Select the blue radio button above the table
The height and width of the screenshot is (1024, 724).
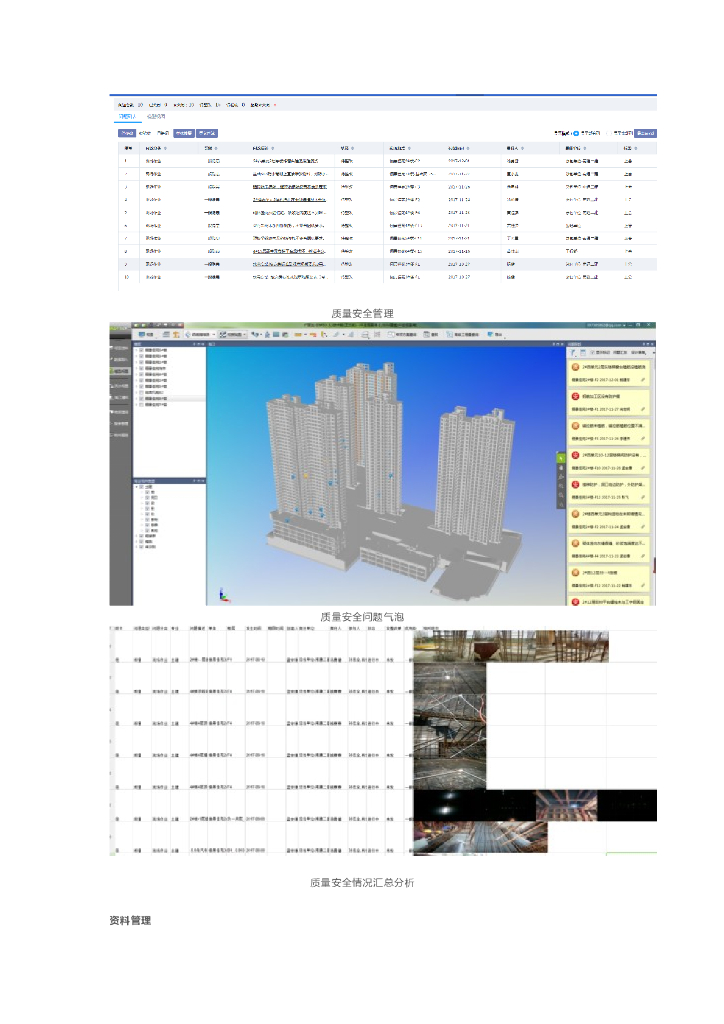(575, 132)
